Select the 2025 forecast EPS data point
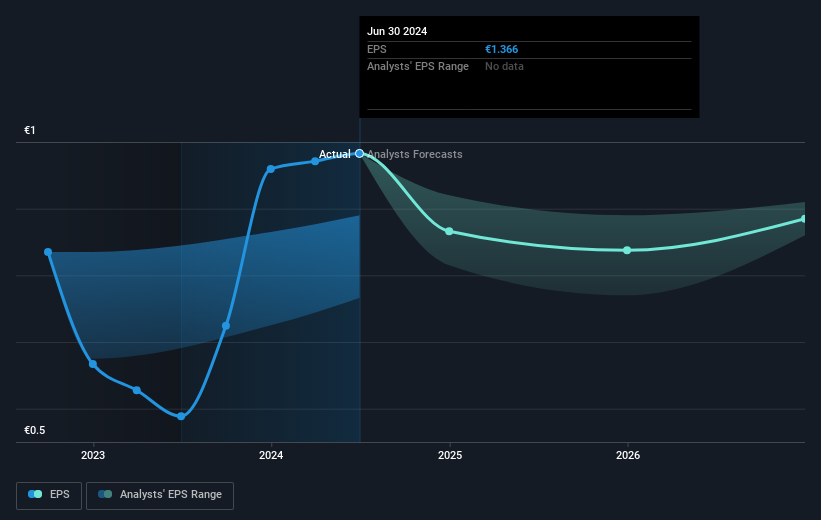The height and width of the screenshot is (520, 821). (449, 231)
